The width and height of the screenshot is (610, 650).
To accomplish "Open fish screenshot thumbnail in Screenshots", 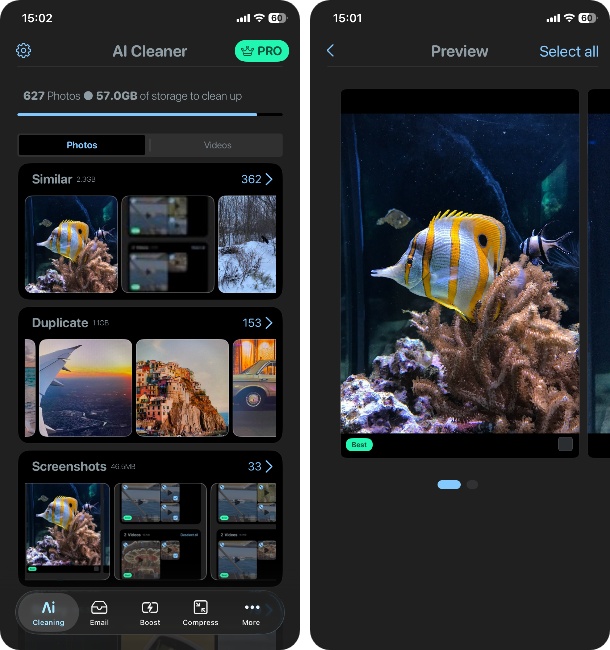I will [x=68, y=531].
